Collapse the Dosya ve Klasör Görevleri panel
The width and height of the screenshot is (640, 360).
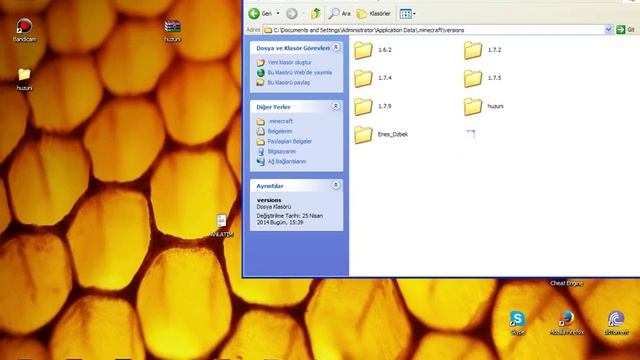336,47
